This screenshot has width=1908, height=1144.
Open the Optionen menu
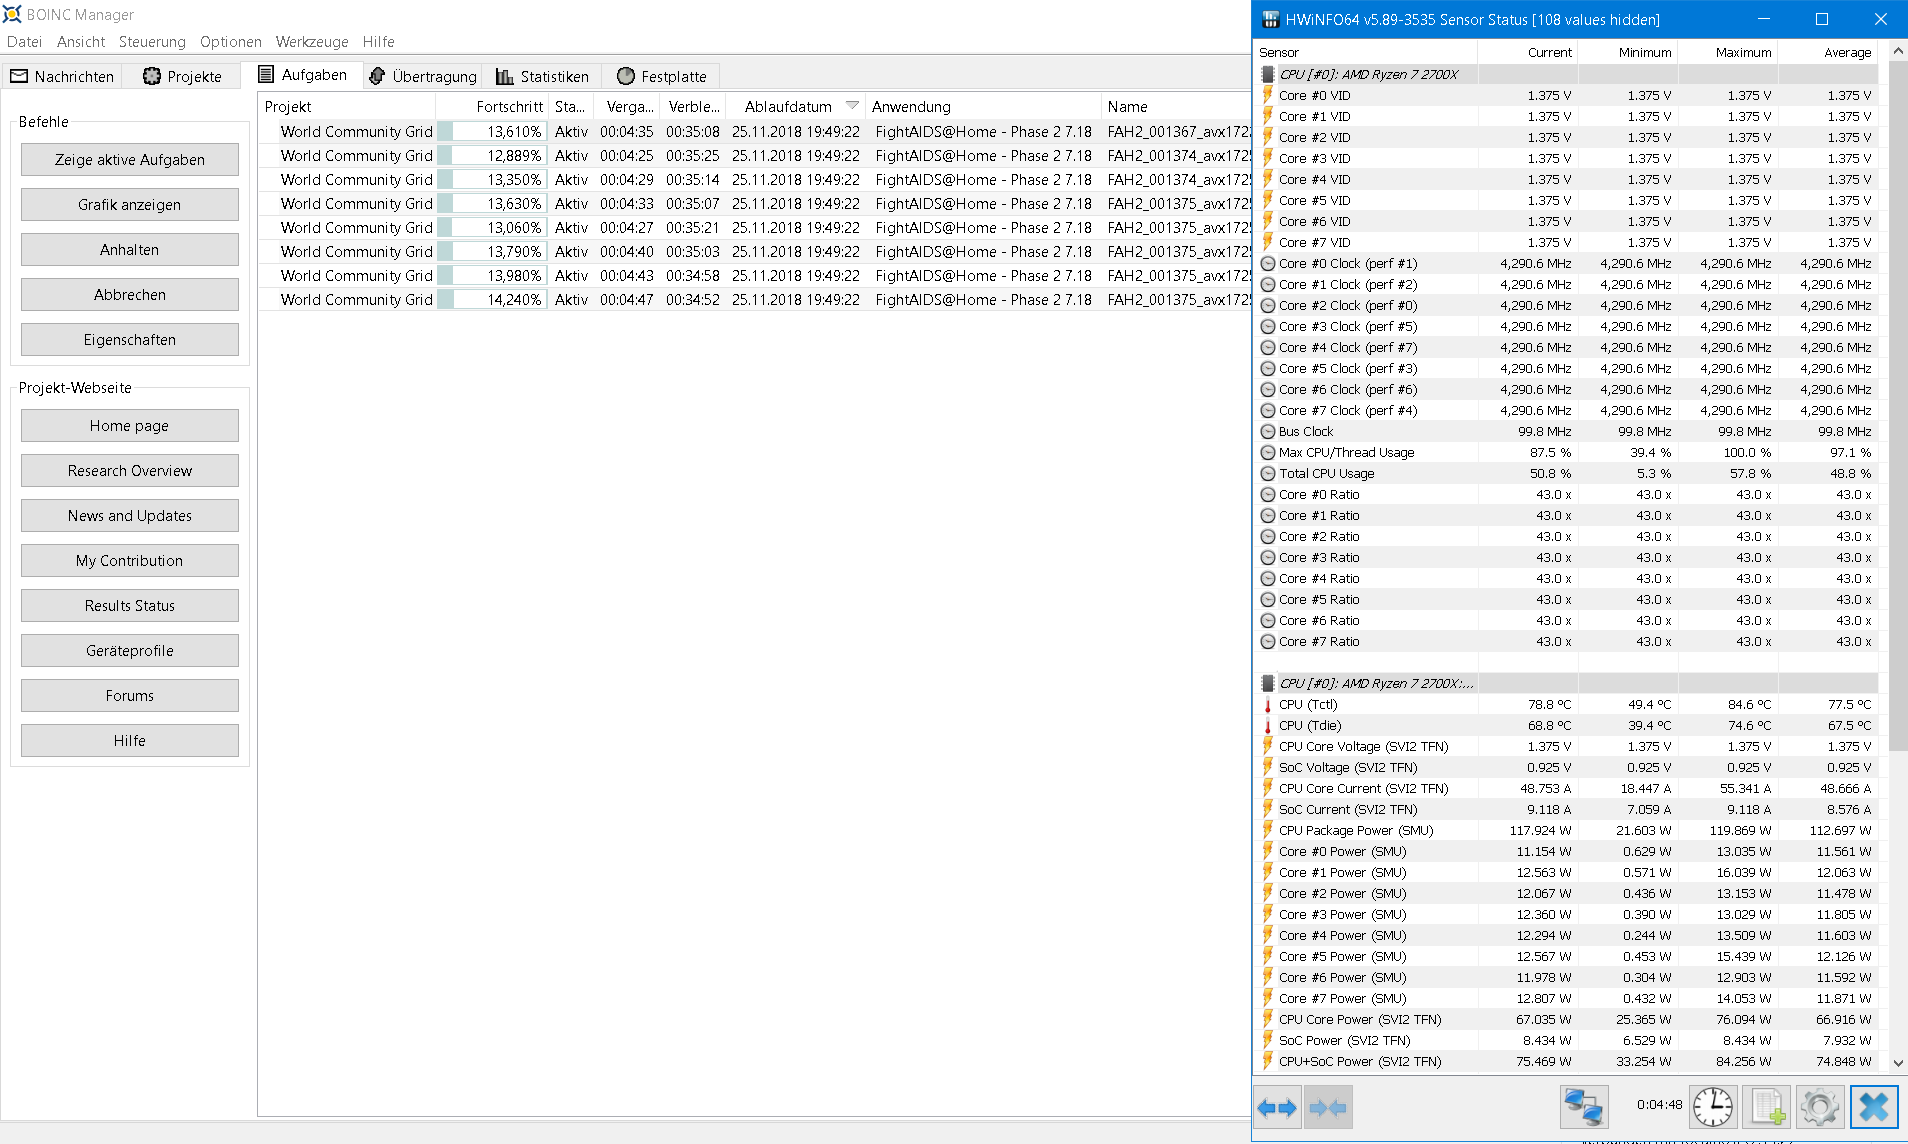231,42
